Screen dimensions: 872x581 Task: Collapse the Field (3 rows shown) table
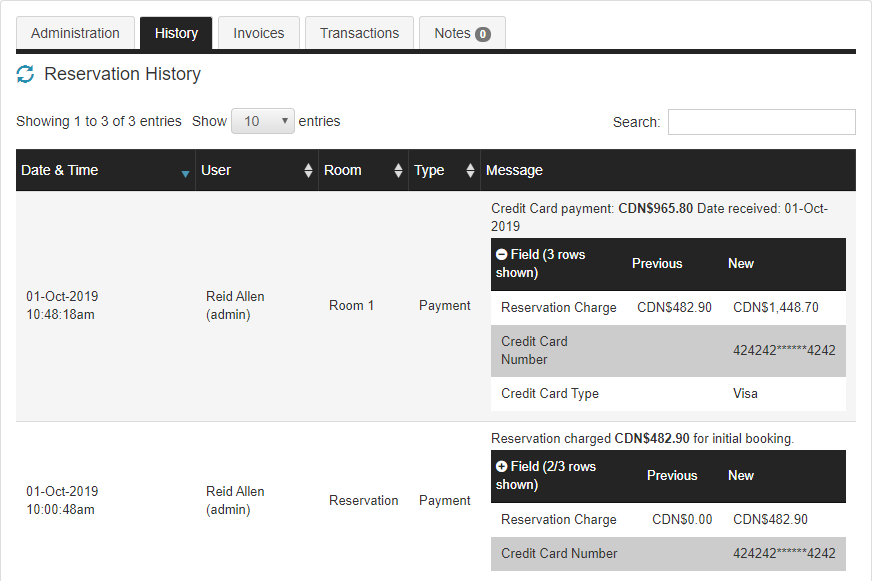click(x=501, y=255)
